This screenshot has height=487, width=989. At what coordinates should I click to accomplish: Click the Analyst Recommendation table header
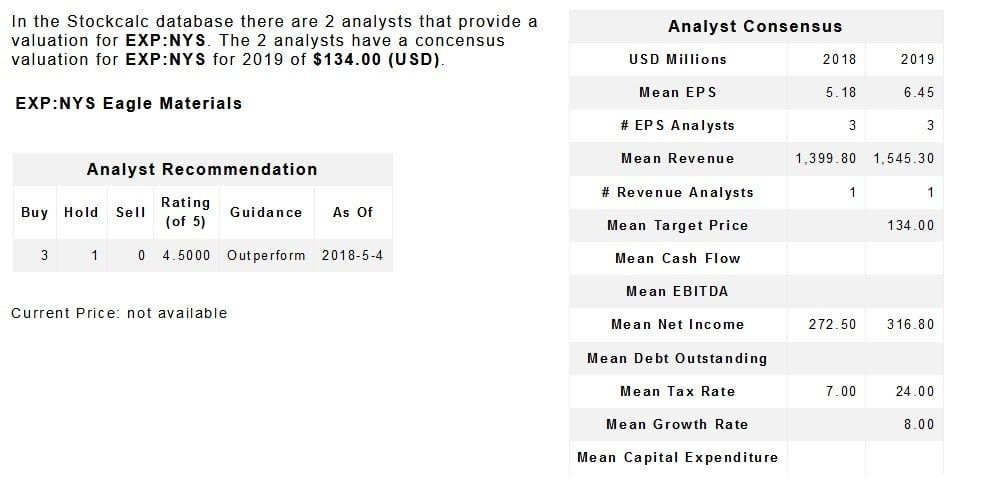202,170
